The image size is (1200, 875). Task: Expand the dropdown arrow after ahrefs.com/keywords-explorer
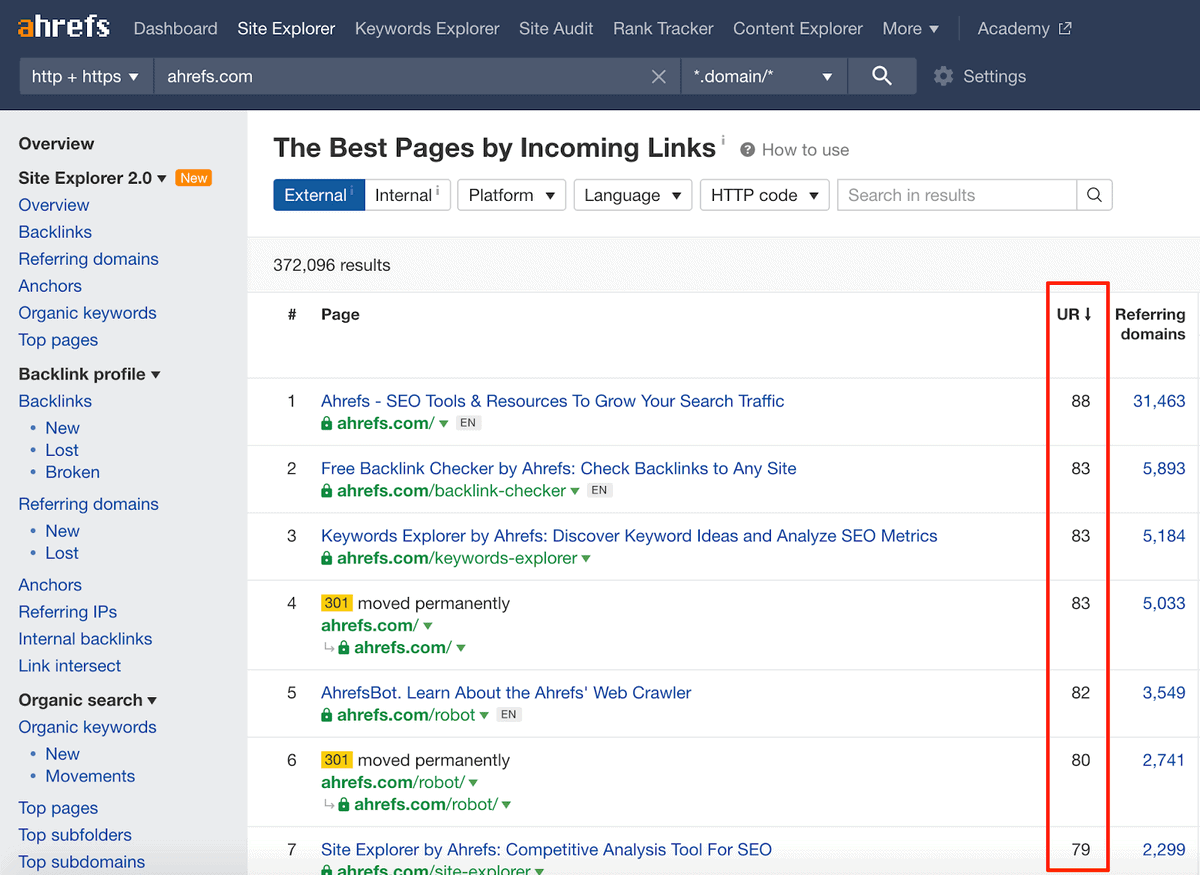pyautogui.click(x=586, y=559)
